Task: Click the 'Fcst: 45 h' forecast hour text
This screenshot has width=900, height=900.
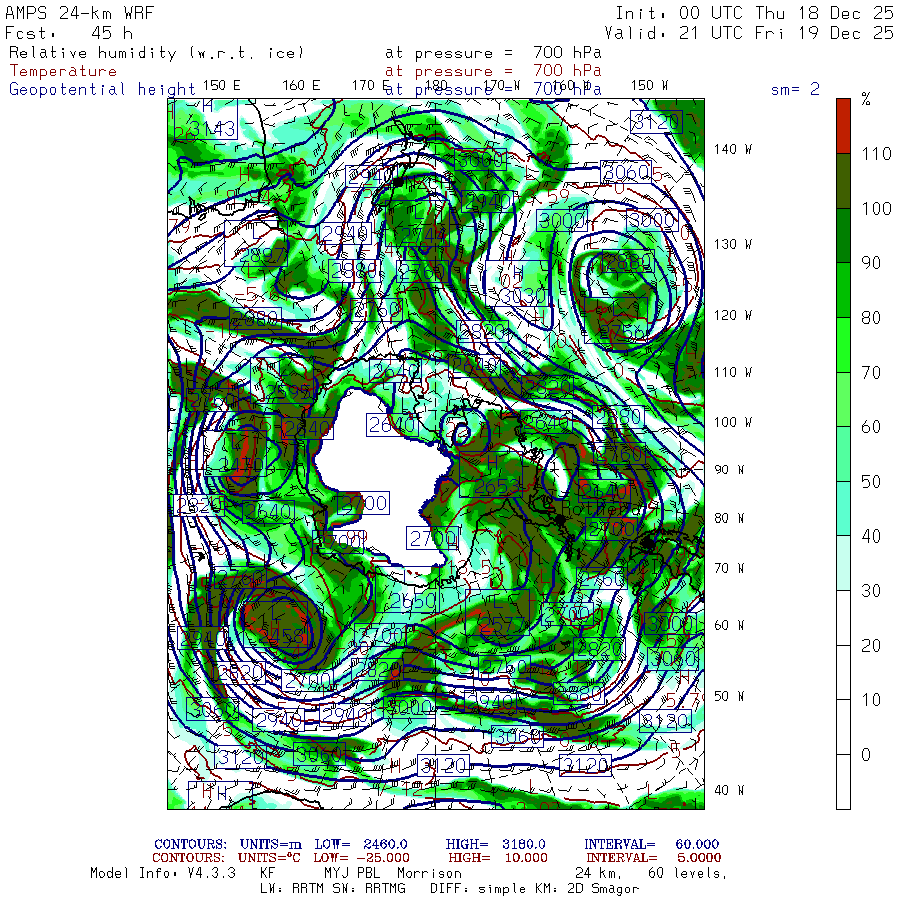Action: click(69, 33)
